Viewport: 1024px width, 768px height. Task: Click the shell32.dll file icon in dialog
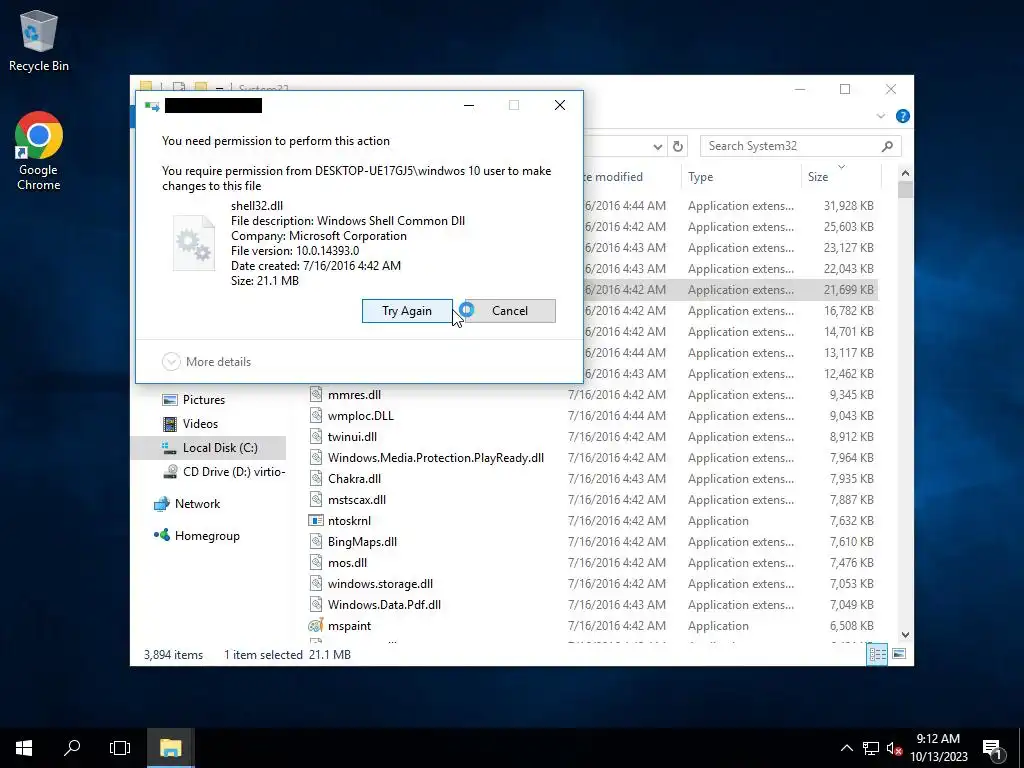[x=193, y=243]
